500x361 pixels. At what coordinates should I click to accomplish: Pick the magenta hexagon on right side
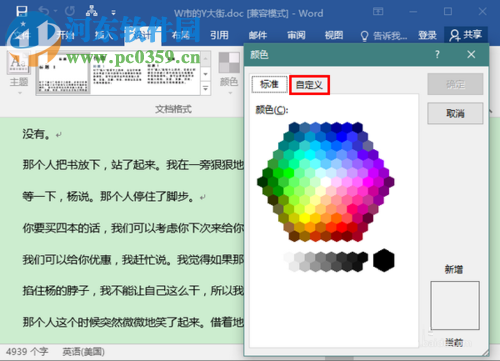click(368, 182)
